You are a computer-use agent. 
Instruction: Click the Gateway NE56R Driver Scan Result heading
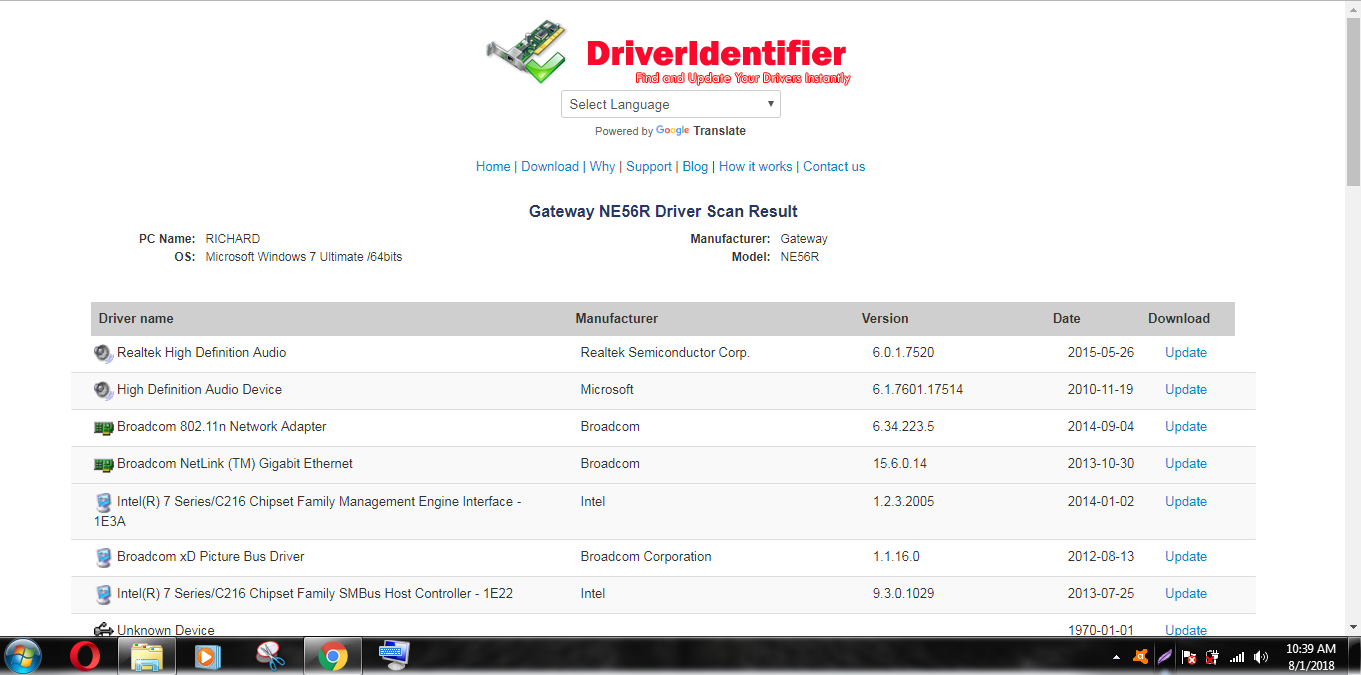pos(663,212)
